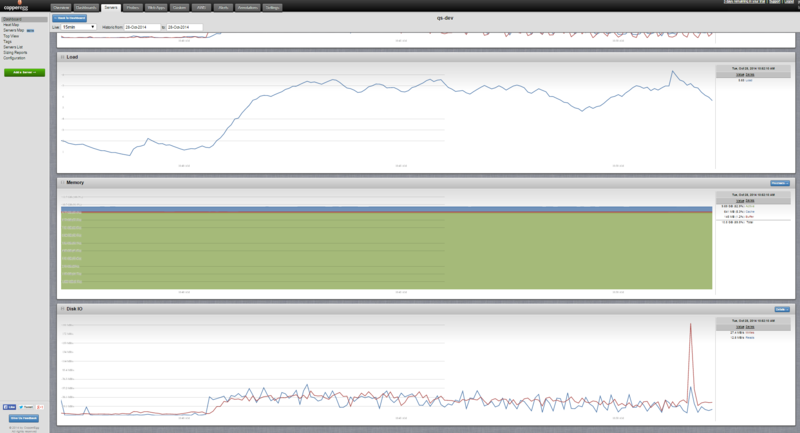This screenshot has height=433, width=800.
Task: Open the AWS tab
Action: (201, 8)
